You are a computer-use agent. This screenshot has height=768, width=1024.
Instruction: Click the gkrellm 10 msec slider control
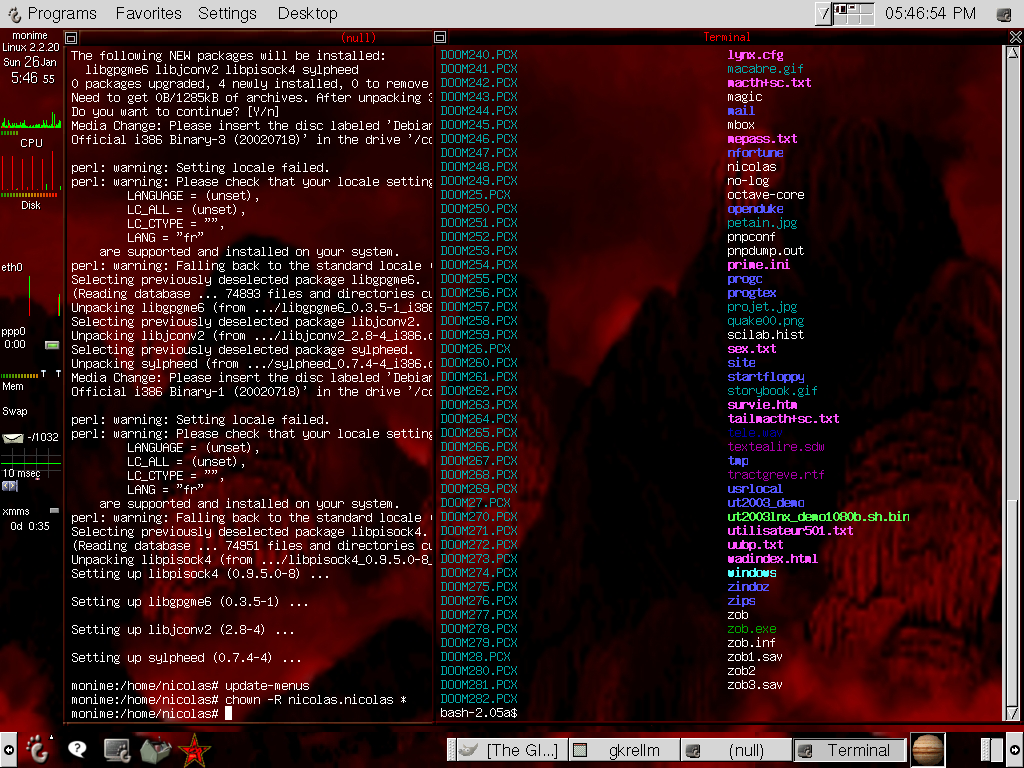coord(11,486)
